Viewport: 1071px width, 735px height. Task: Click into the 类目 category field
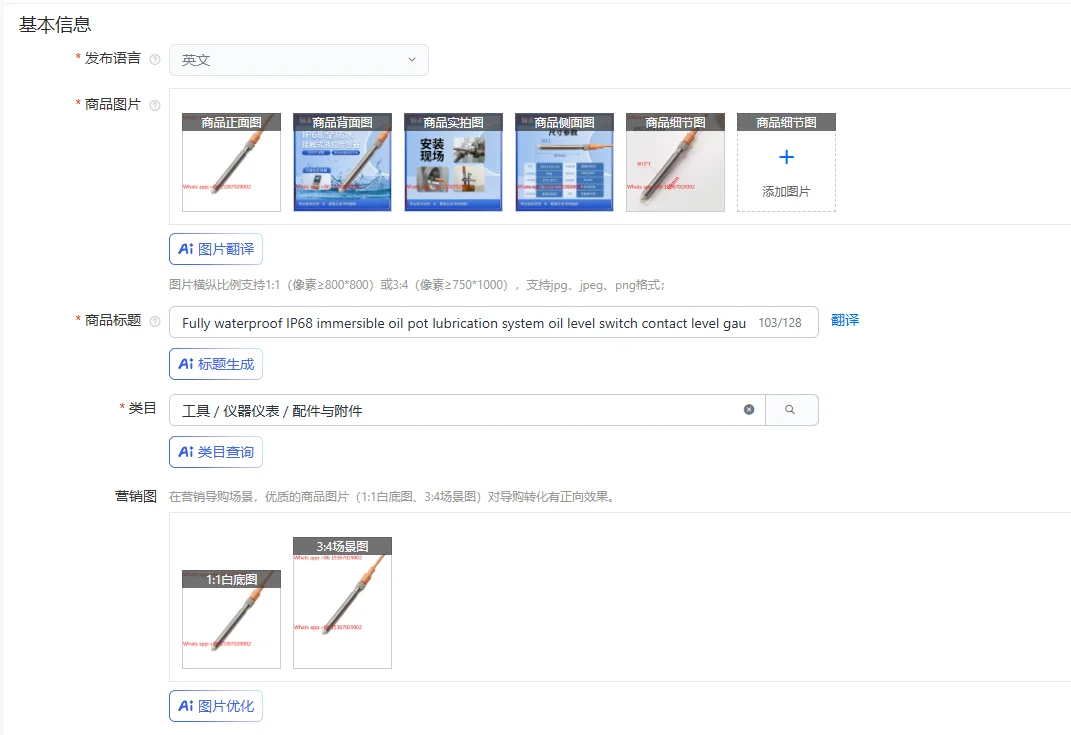[x=467, y=411]
